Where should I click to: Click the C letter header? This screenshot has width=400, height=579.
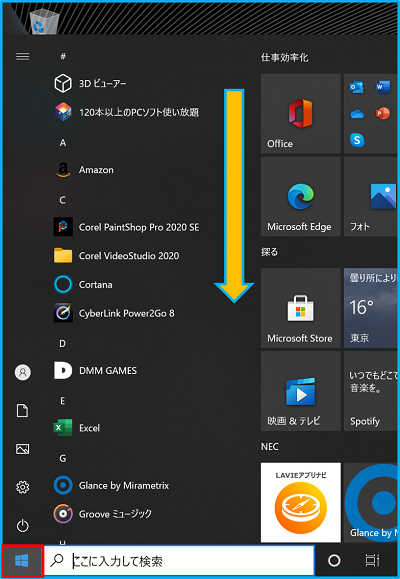click(62, 200)
